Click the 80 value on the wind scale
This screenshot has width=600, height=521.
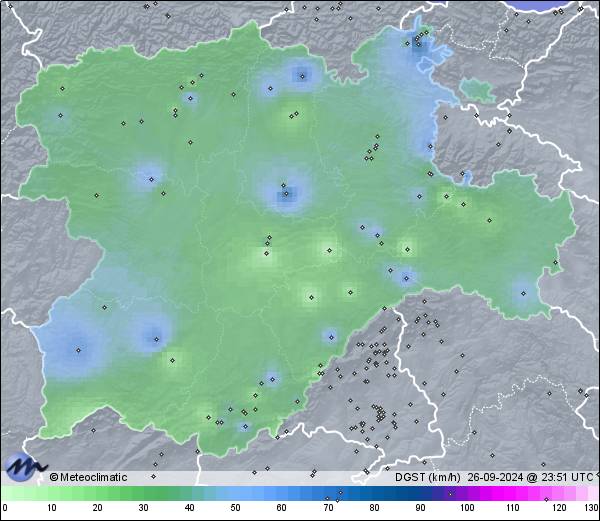point(375,508)
